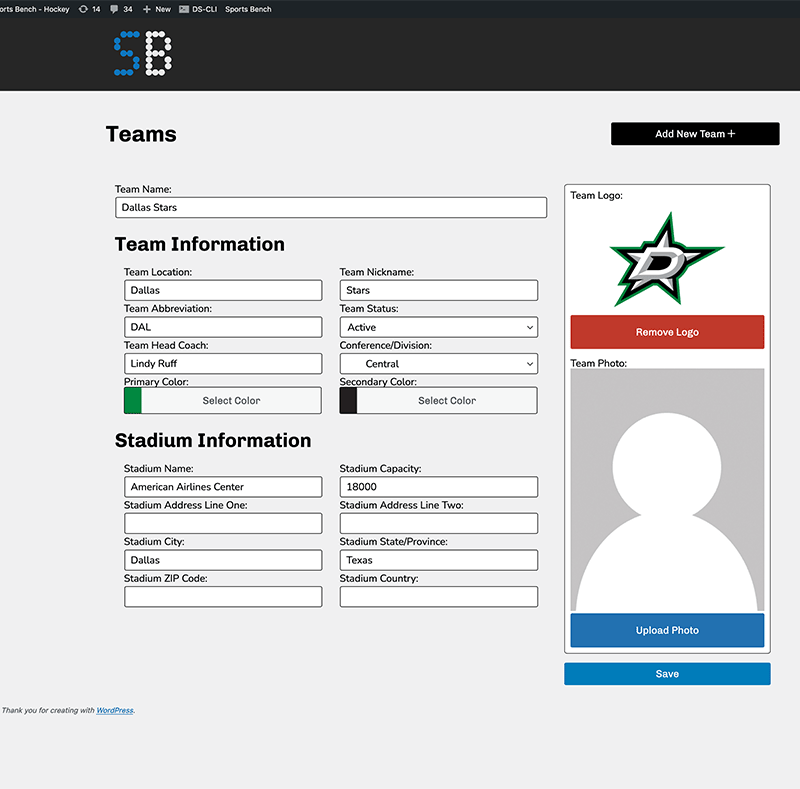Image resolution: width=800 pixels, height=789 pixels.
Task: Click the Remove Logo button
Action: (667, 332)
